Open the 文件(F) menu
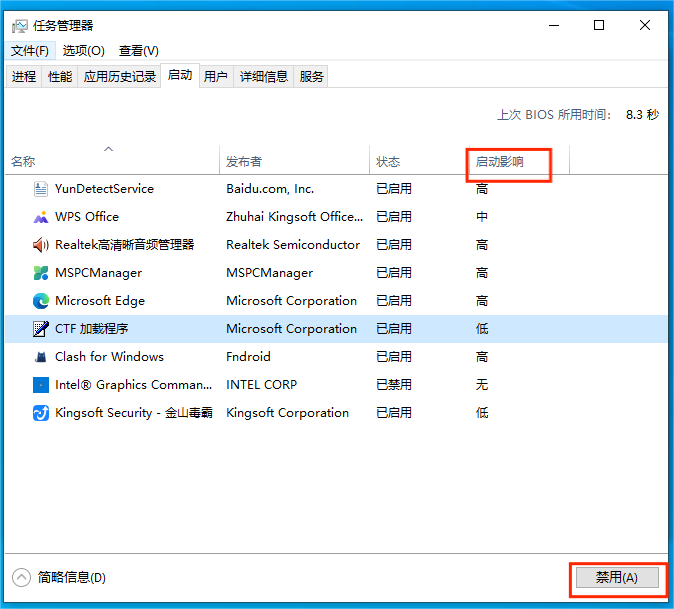Viewport: 674px width, 609px height. (30, 51)
